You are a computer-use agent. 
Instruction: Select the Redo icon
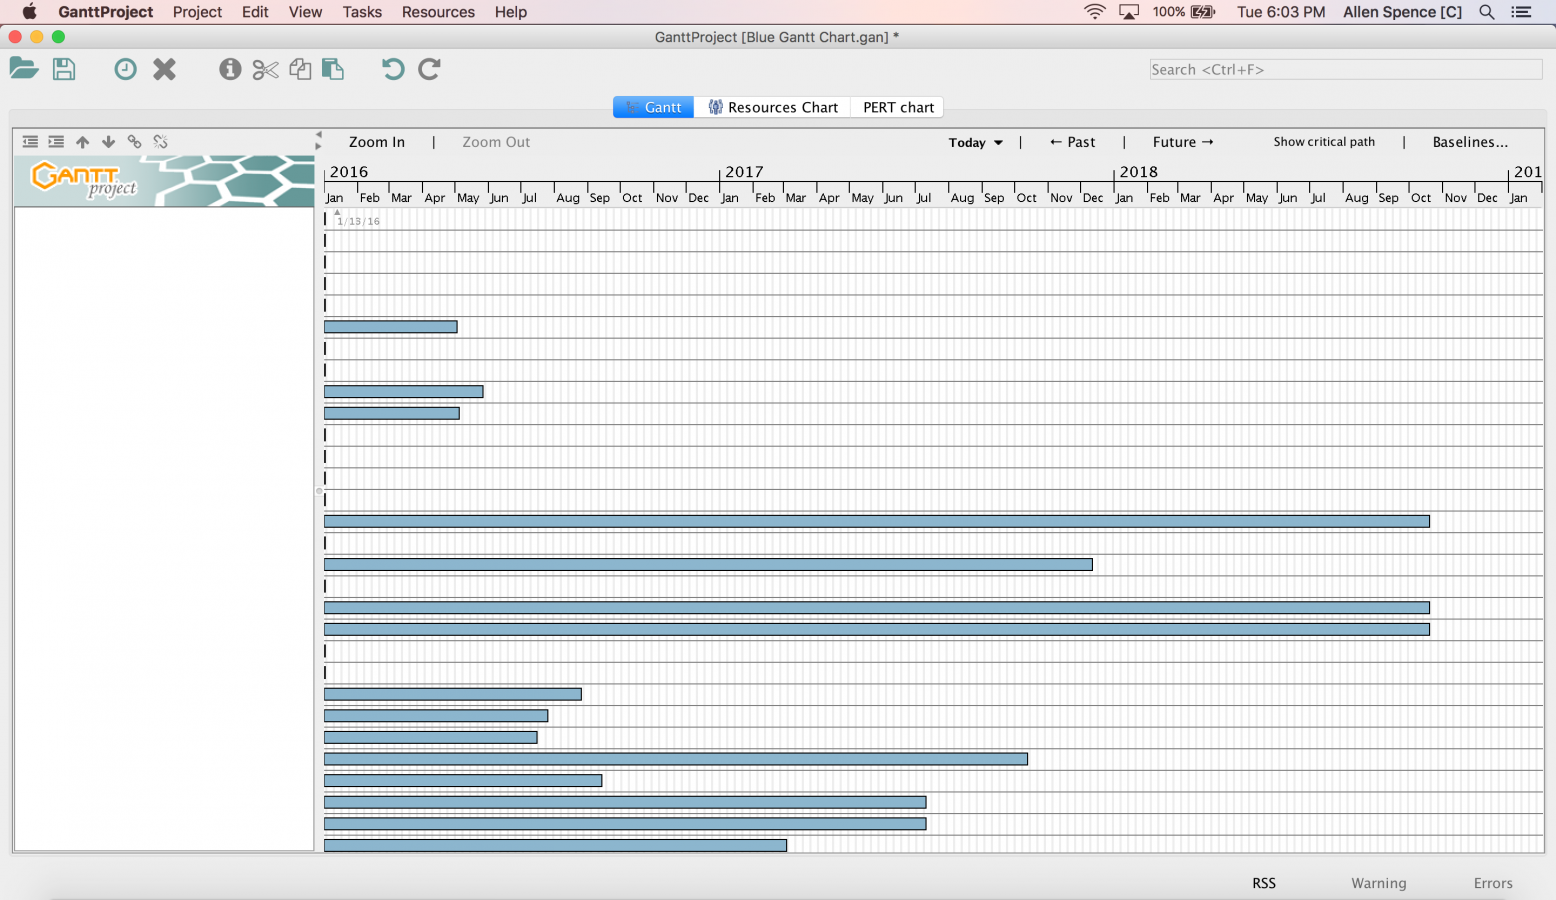click(x=429, y=69)
